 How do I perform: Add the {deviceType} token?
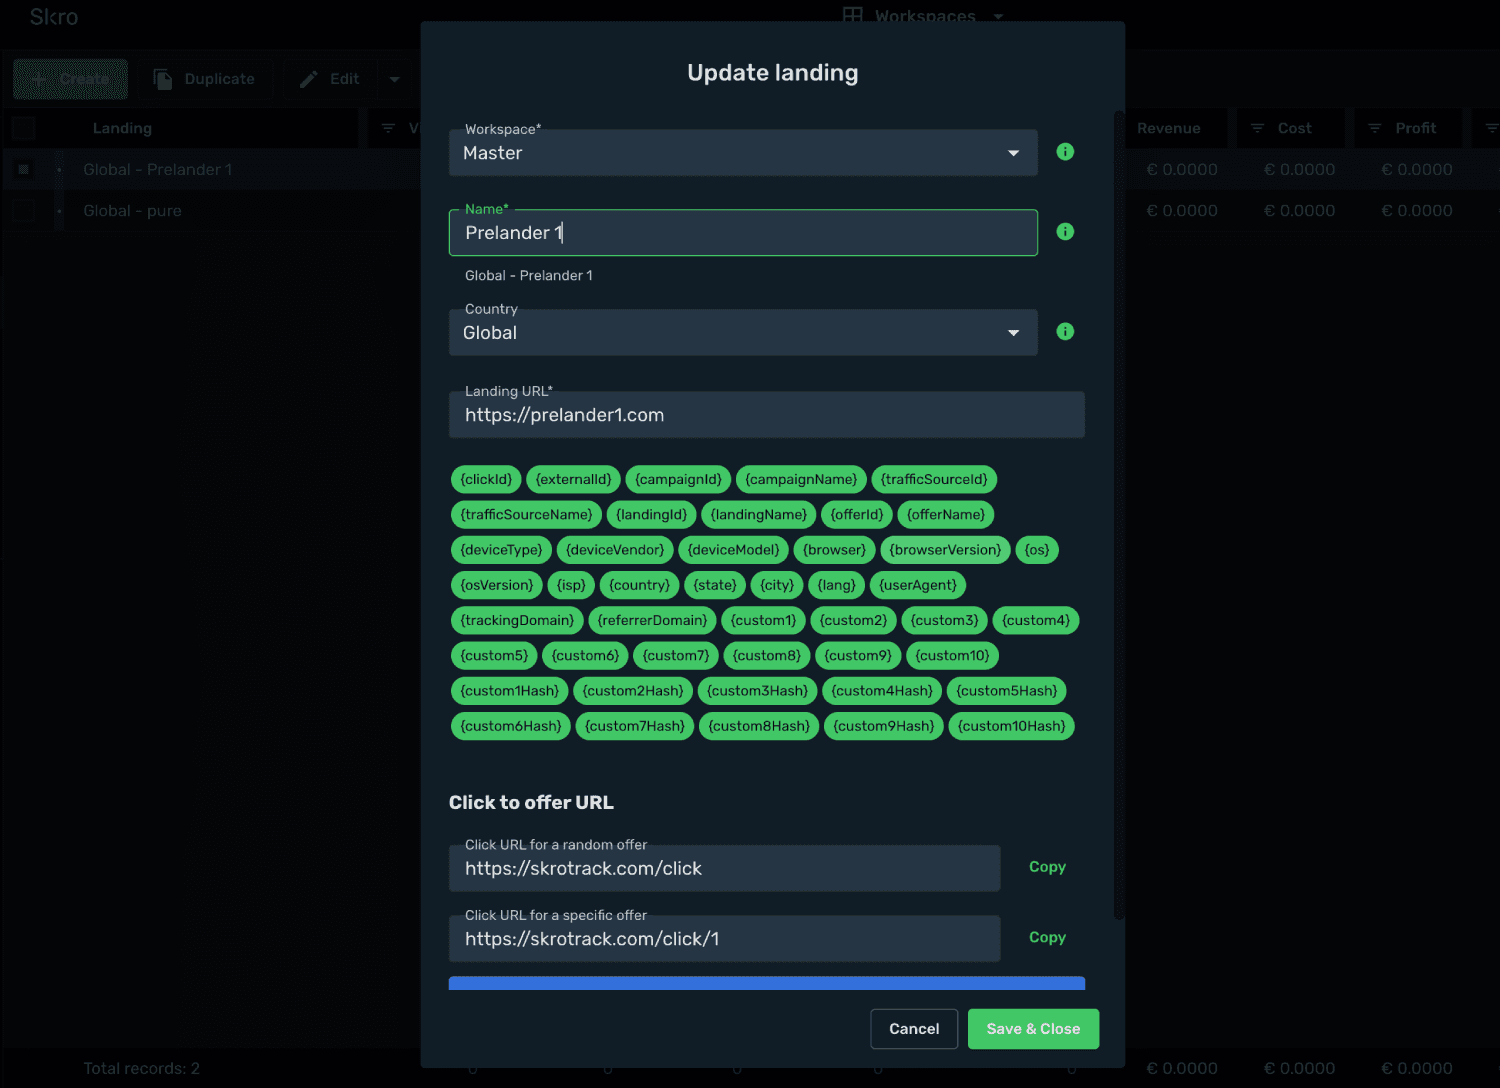pos(501,550)
